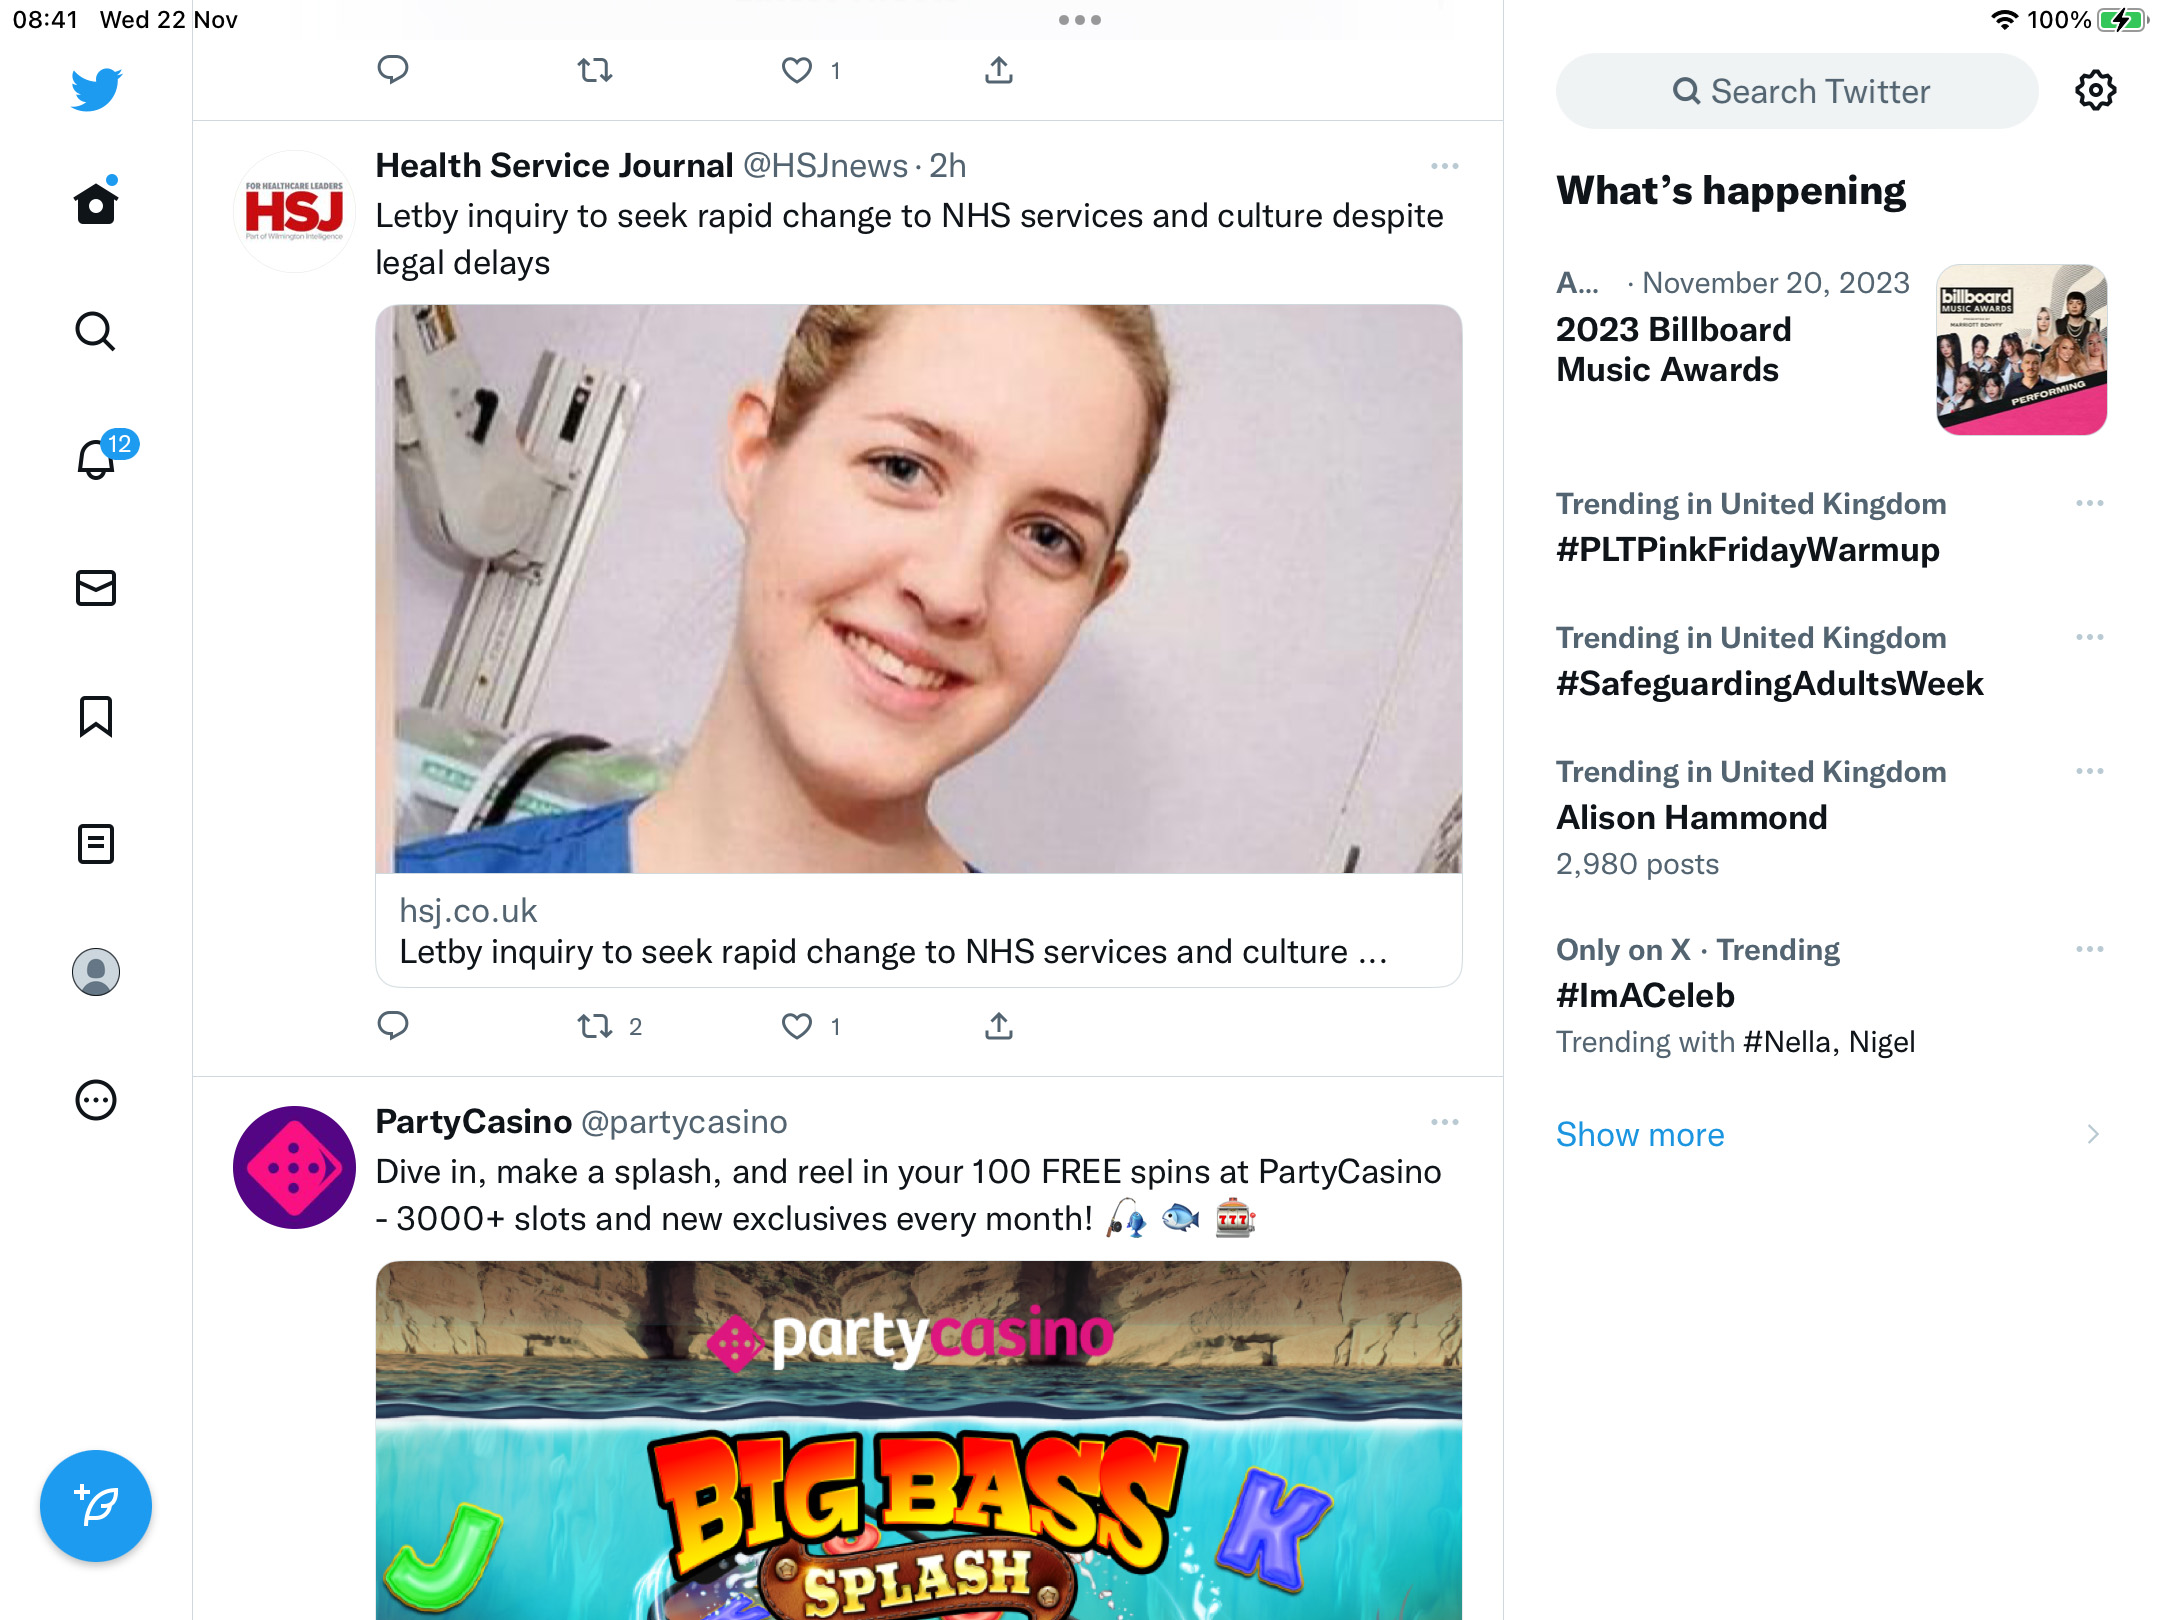The image size is (2160, 1620).
Task: Compose a new tweet with the feather button
Action: [96, 1505]
